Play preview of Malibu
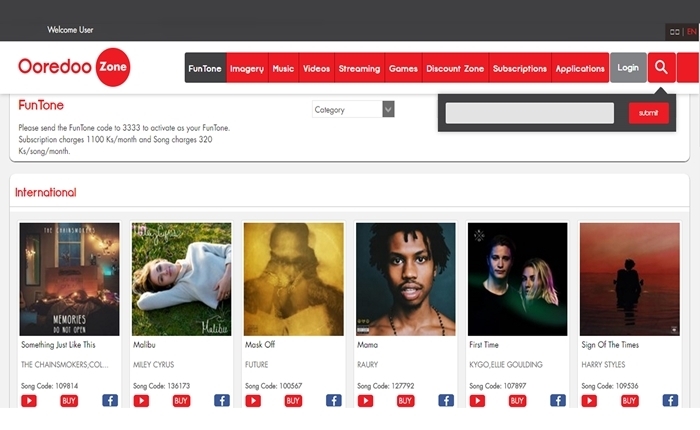The height and width of the screenshot is (430, 700). pyautogui.click(x=141, y=401)
